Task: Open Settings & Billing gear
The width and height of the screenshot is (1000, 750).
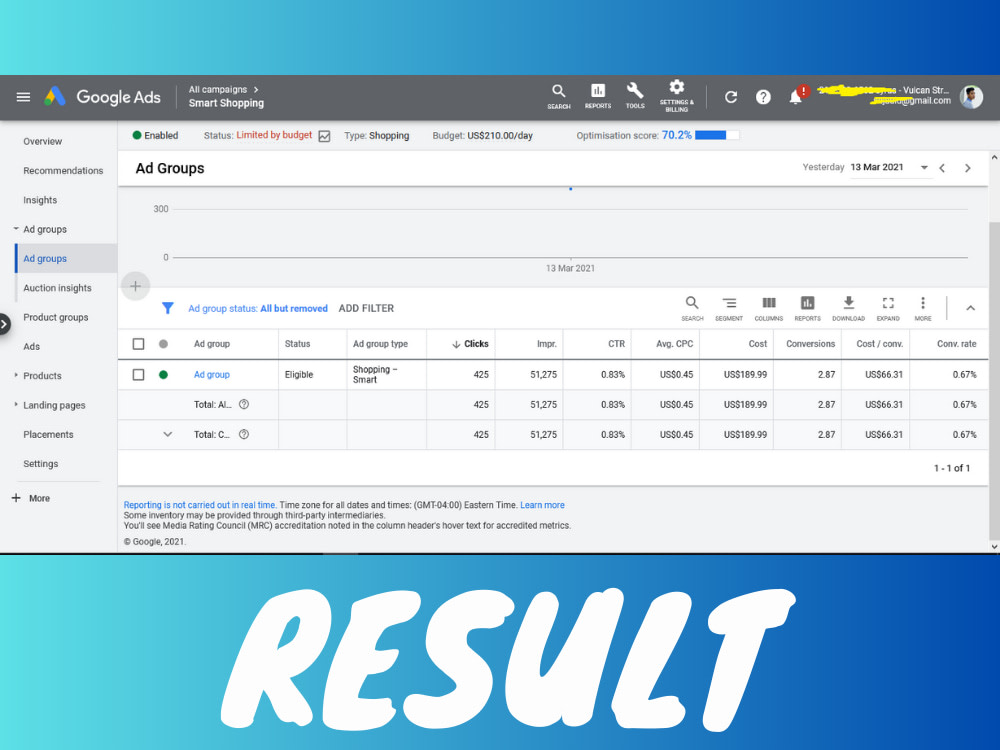Action: click(x=677, y=96)
